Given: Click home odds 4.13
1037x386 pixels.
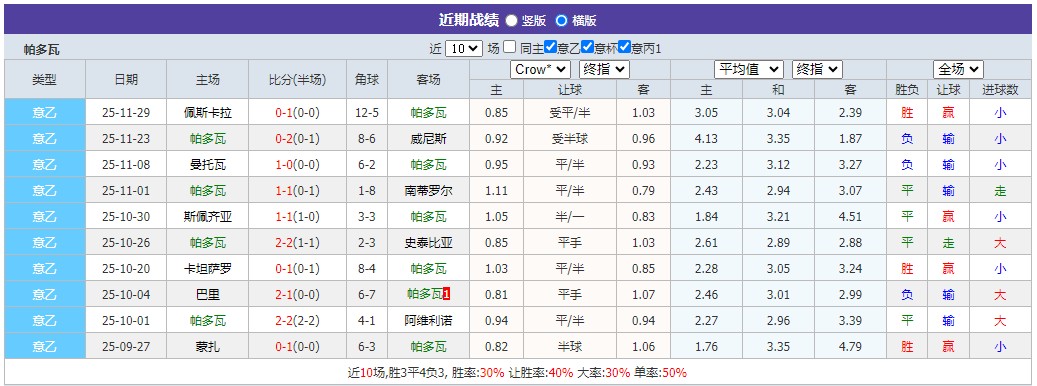Looking at the screenshot, I should (706, 139).
